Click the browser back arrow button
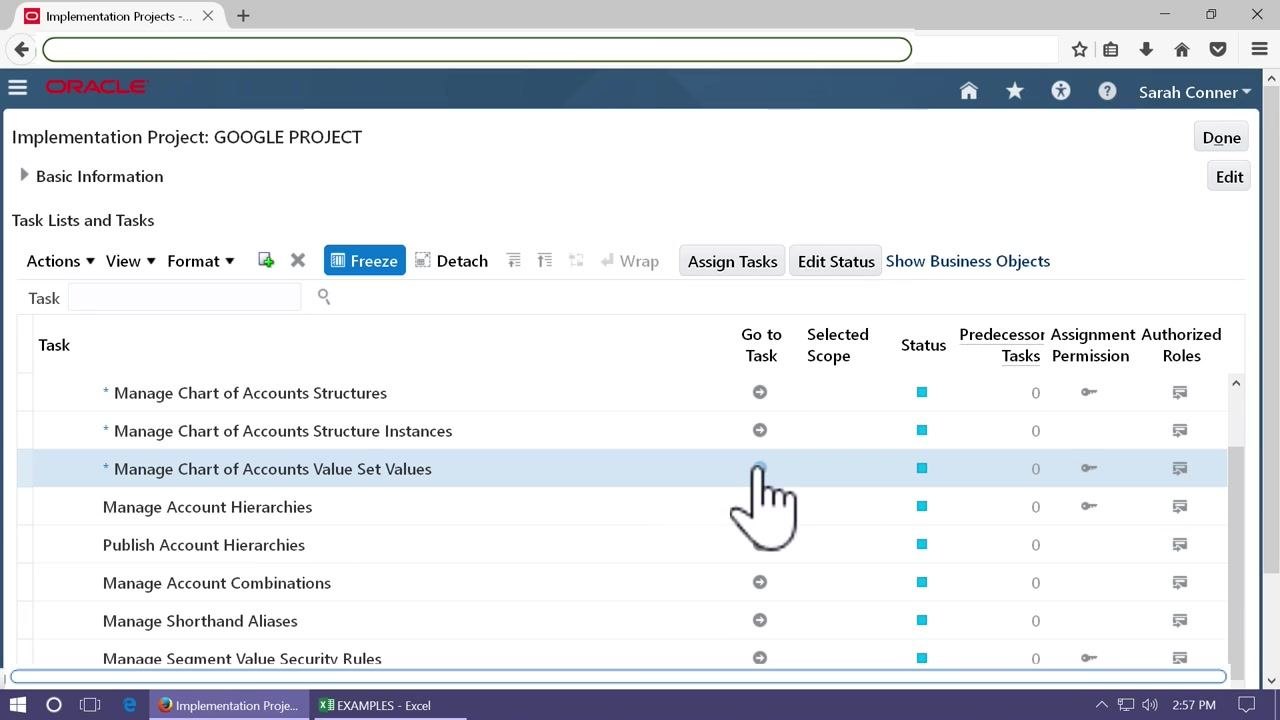This screenshot has width=1280, height=720. point(22,49)
